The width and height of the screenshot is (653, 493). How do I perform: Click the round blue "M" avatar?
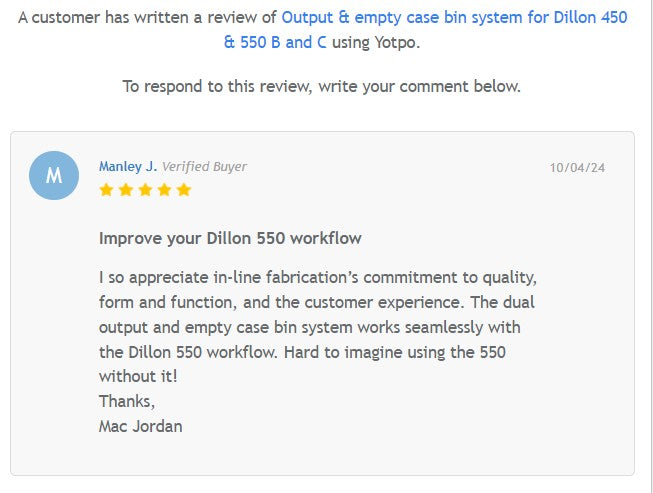click(54, 176)
